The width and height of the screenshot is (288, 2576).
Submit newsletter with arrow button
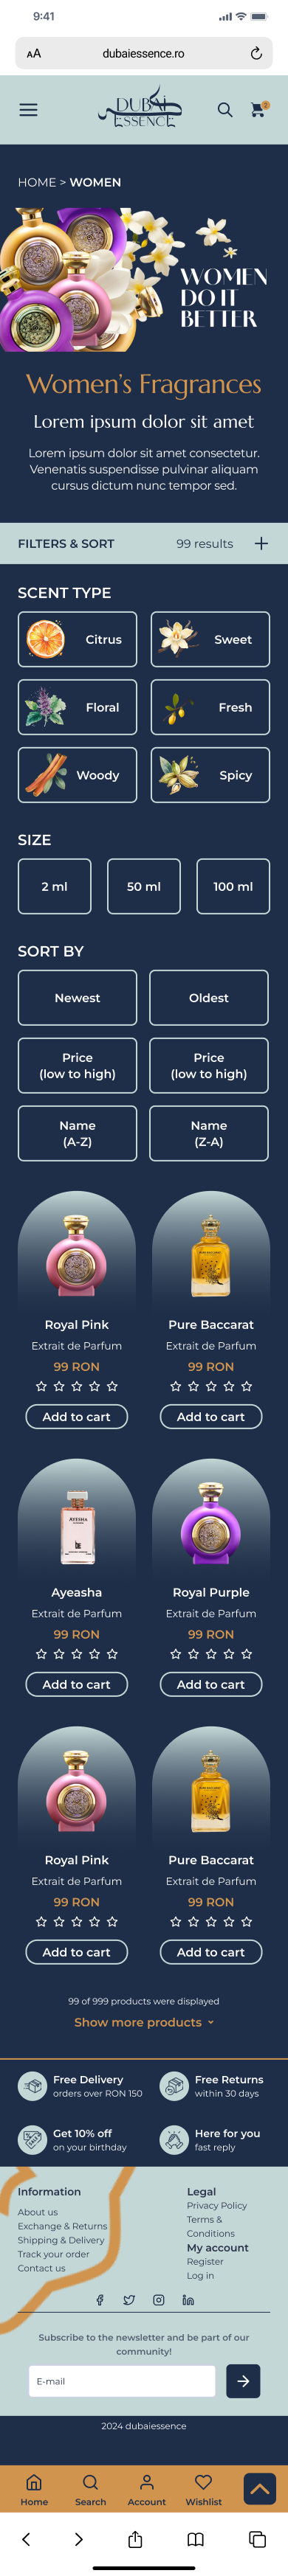coord(243,2381)
